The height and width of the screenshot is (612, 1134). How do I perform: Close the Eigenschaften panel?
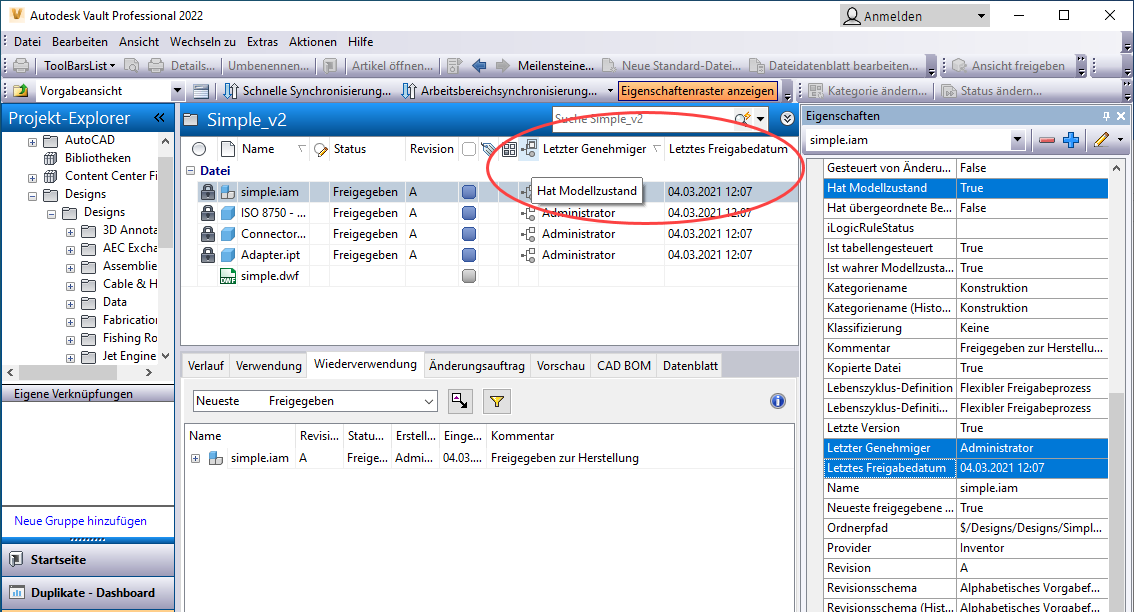1121,116
